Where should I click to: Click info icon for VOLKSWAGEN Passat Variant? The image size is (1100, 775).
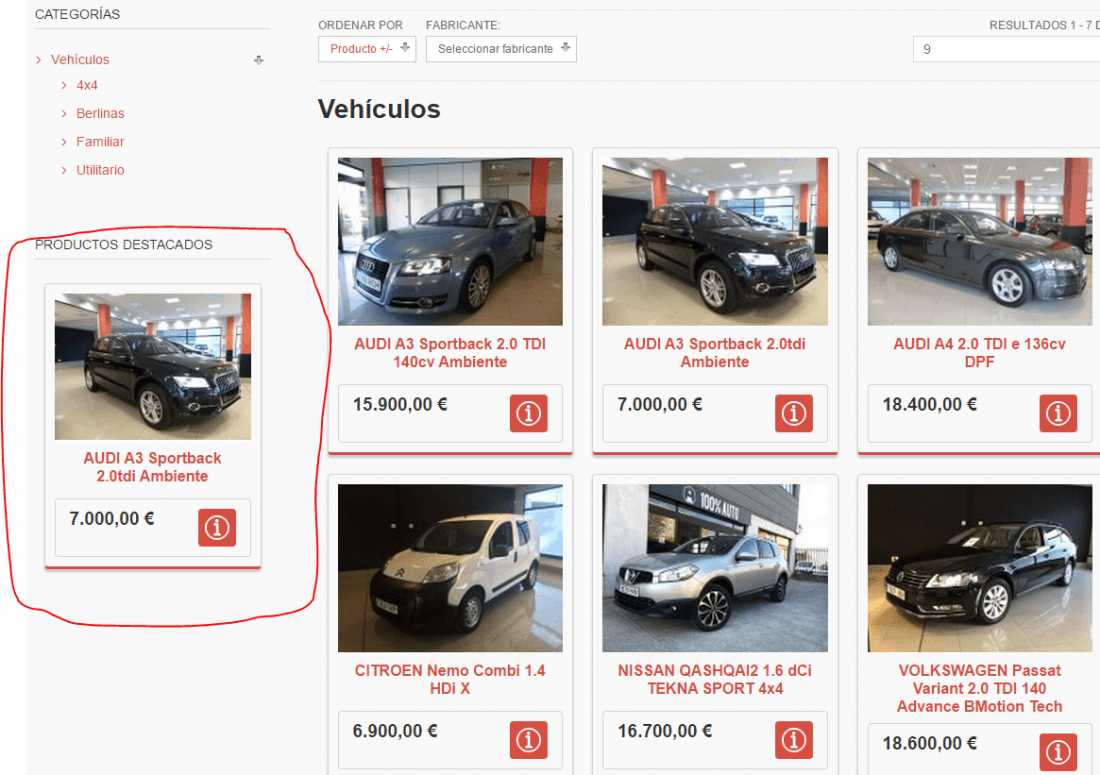pyautogui.click(x=1058, y=752)
